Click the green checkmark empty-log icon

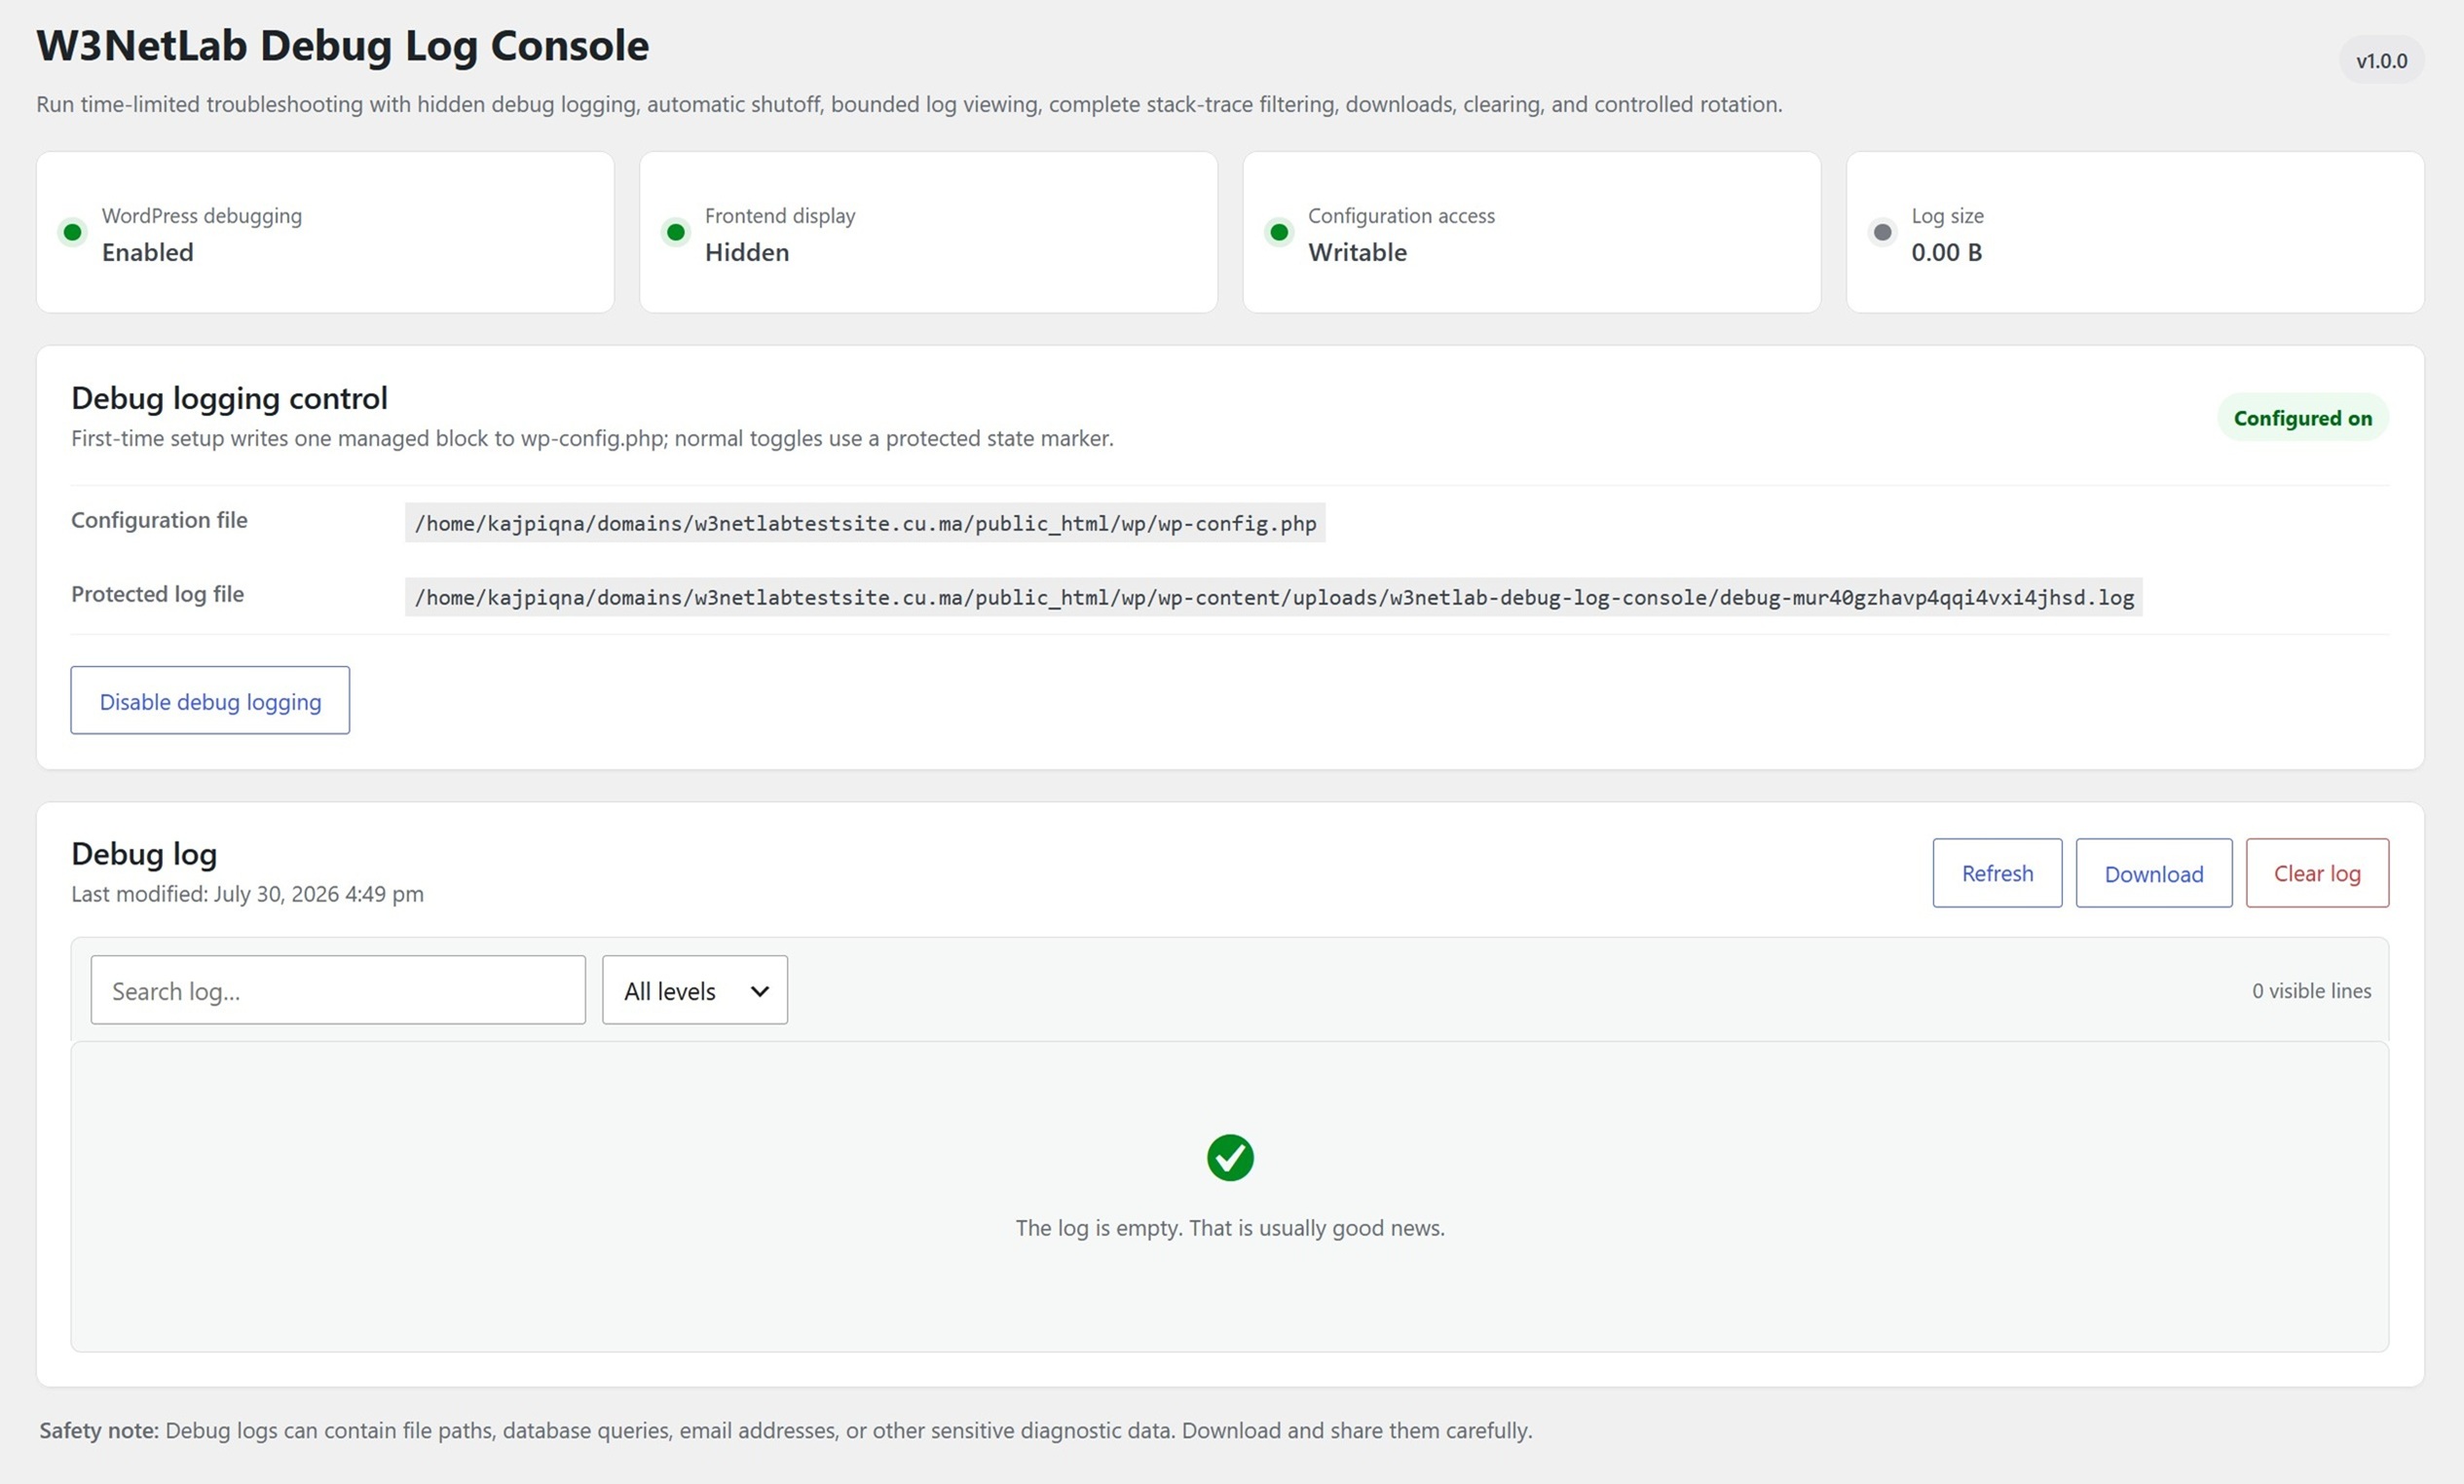tap(1230, 1158)
